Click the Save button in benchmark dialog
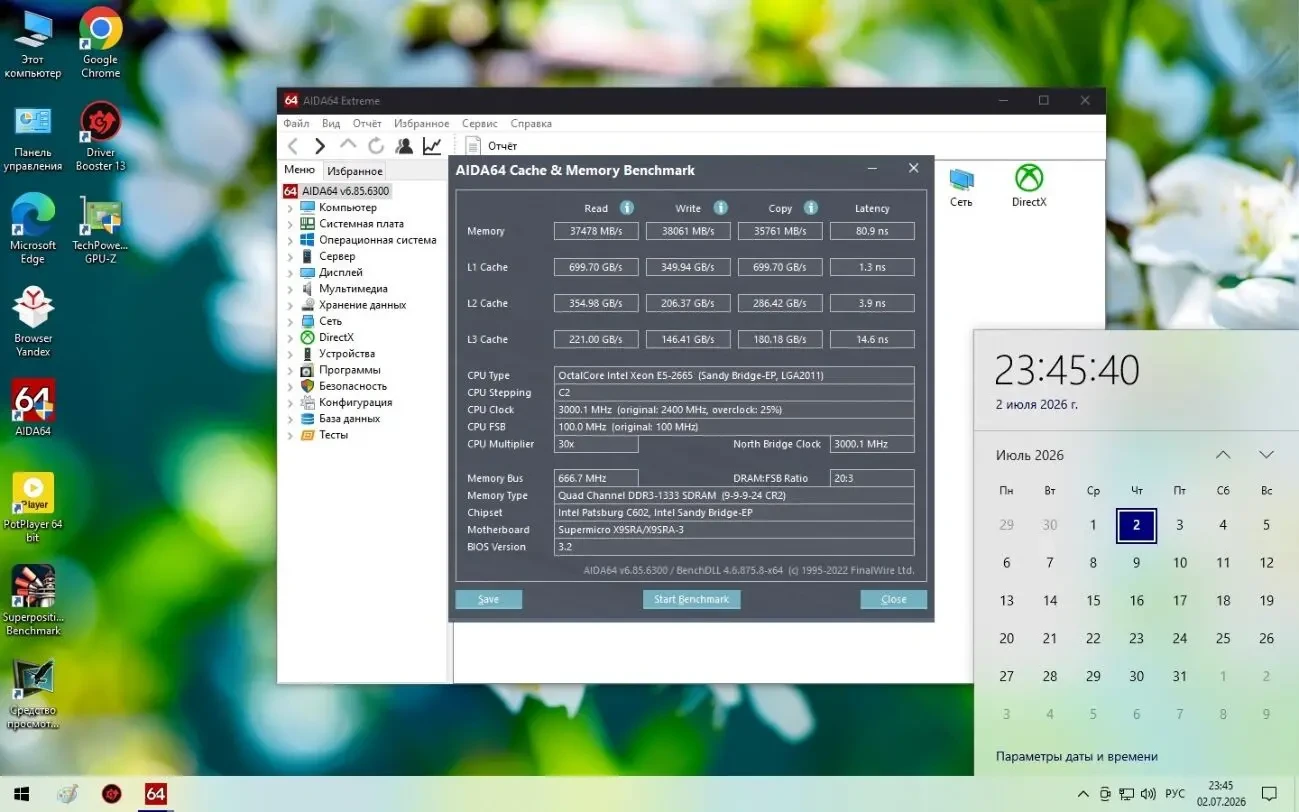Screen dimensions: 1299x812 488,599
